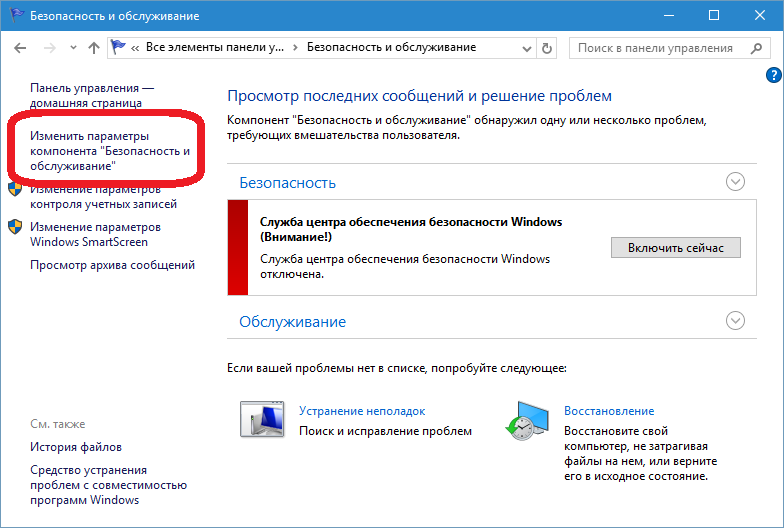The width and height of the screenshot is (784, 528).
Task: Maximize the window
Action: (714, 16)
